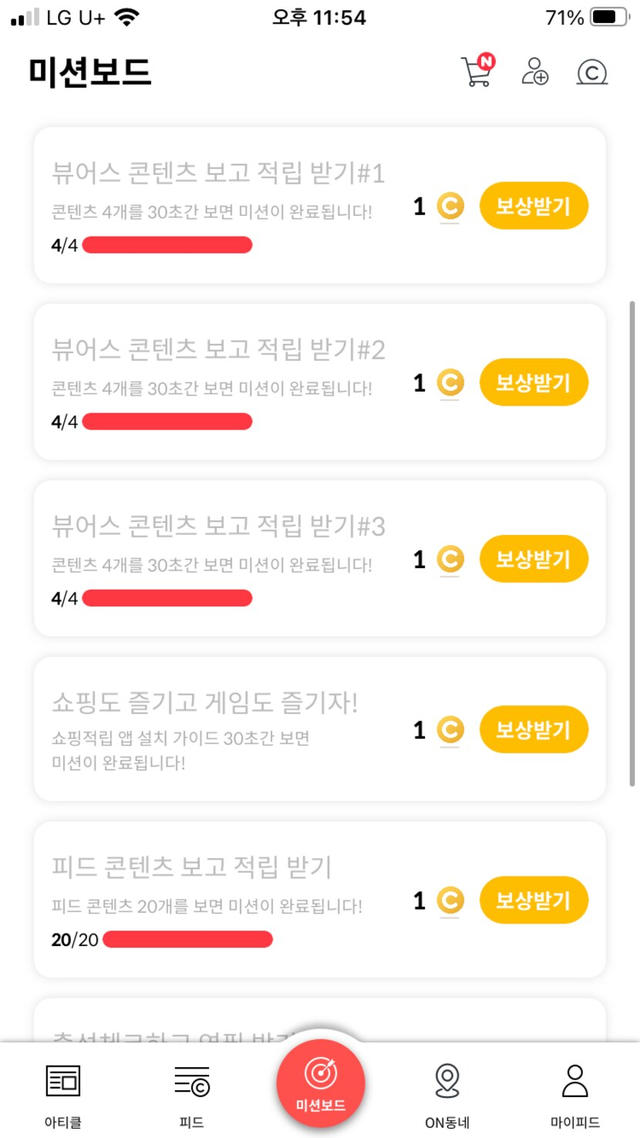Click the vertical scrollbar on the right
Screen dimensions: 640x1138
click(631, 540)
